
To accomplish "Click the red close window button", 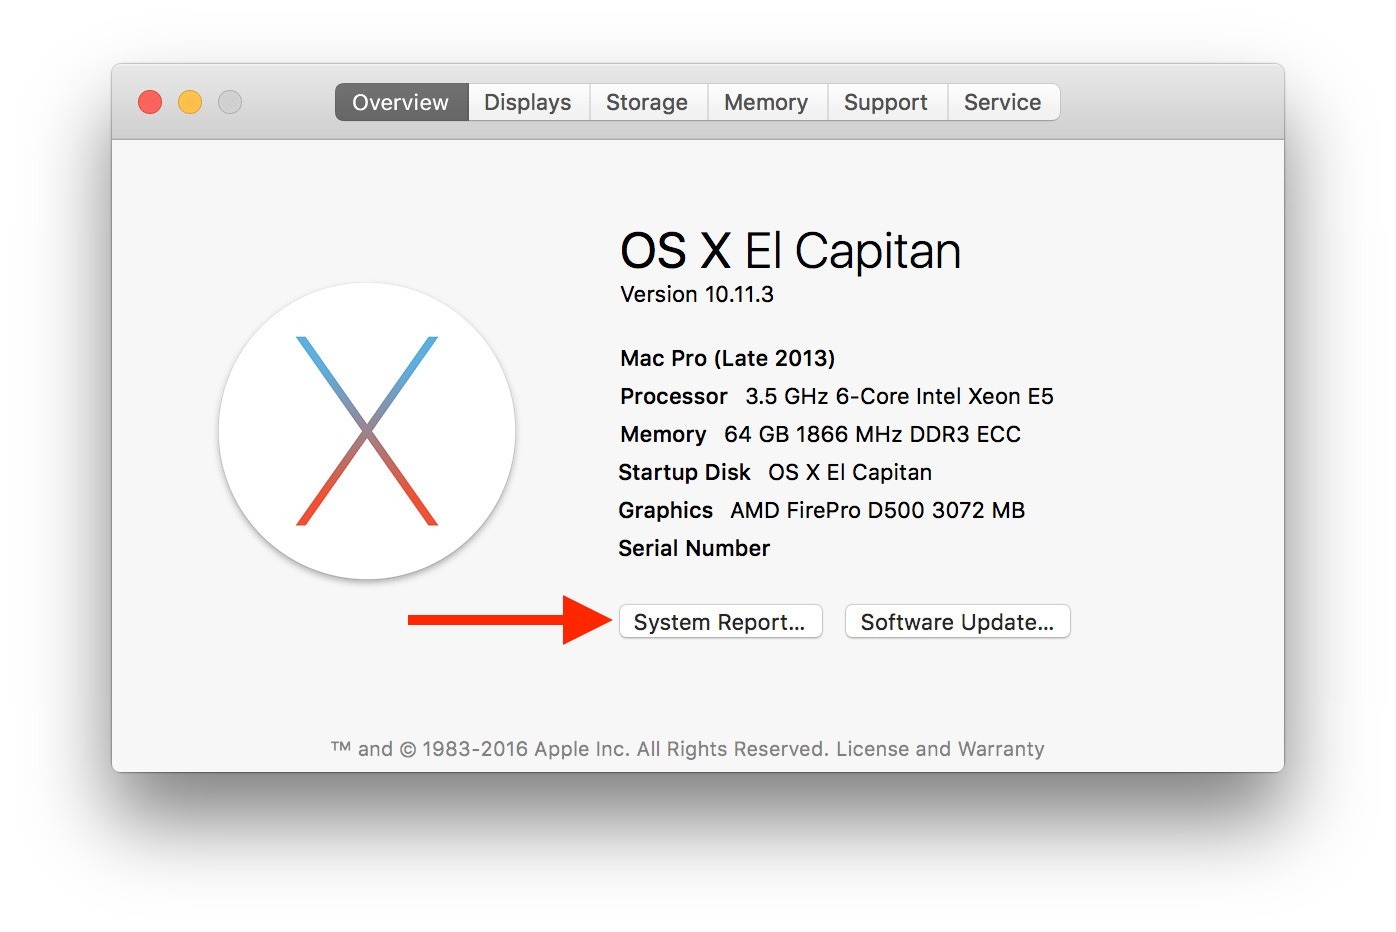I will point(150,102).
